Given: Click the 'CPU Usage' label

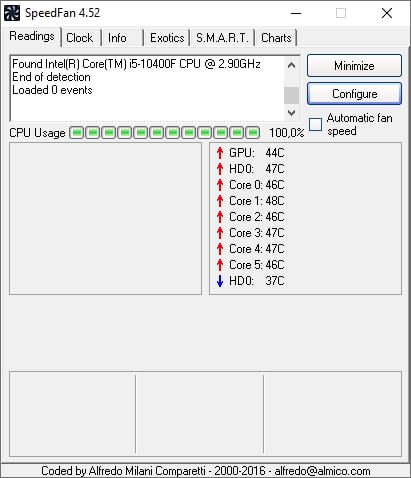Looking at the screenshot, I should coord(37,133).
